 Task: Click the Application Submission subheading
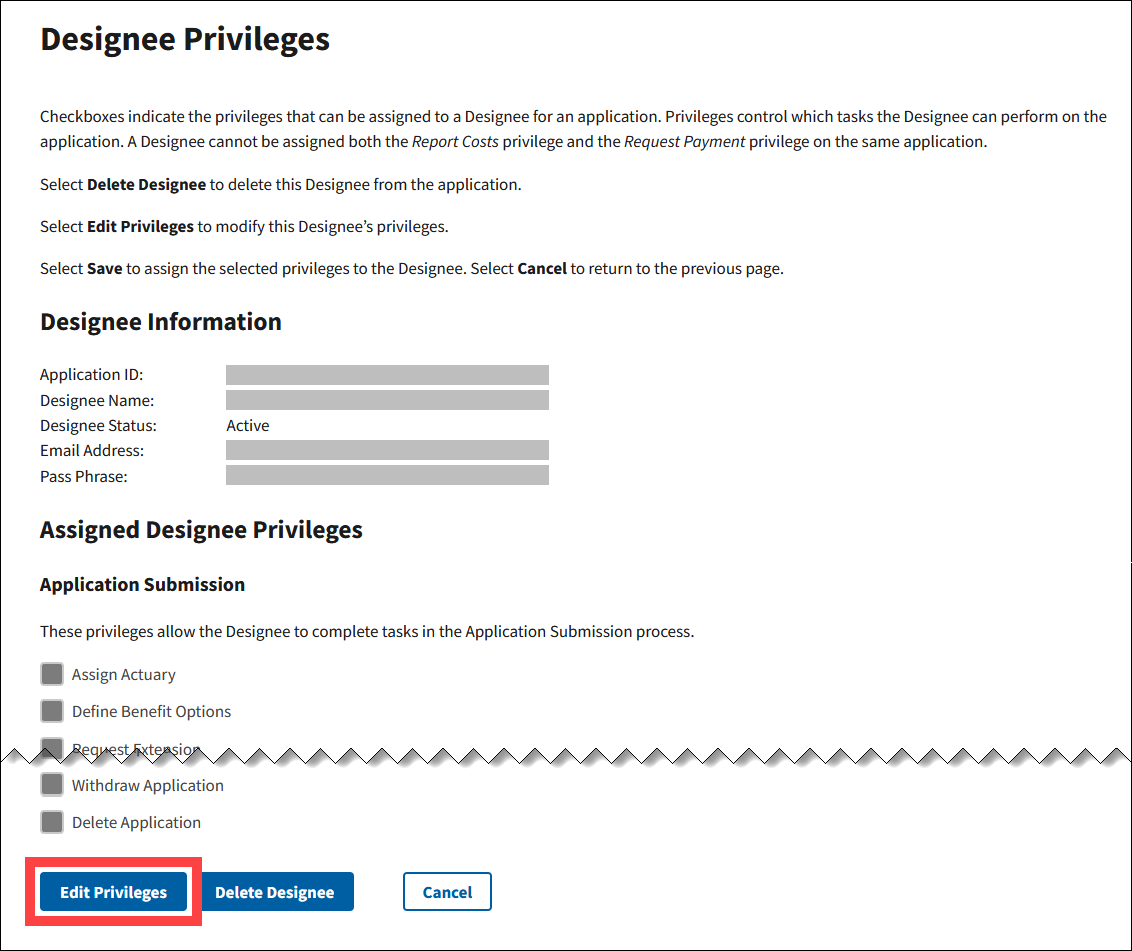coord(142,585)
